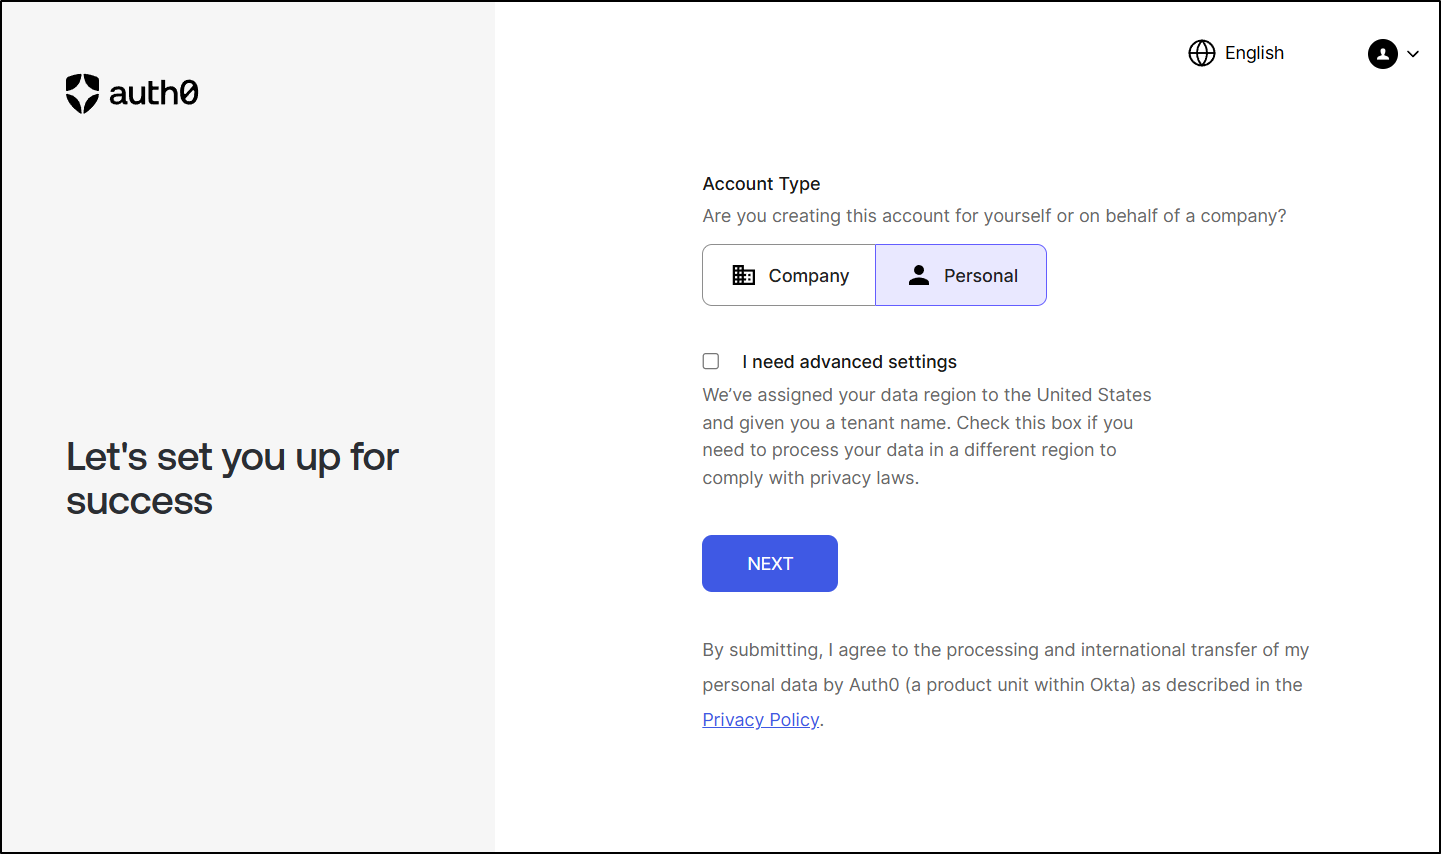Click the NEXT button
This screenshot has width=1441, height=854.
(770, 563)
